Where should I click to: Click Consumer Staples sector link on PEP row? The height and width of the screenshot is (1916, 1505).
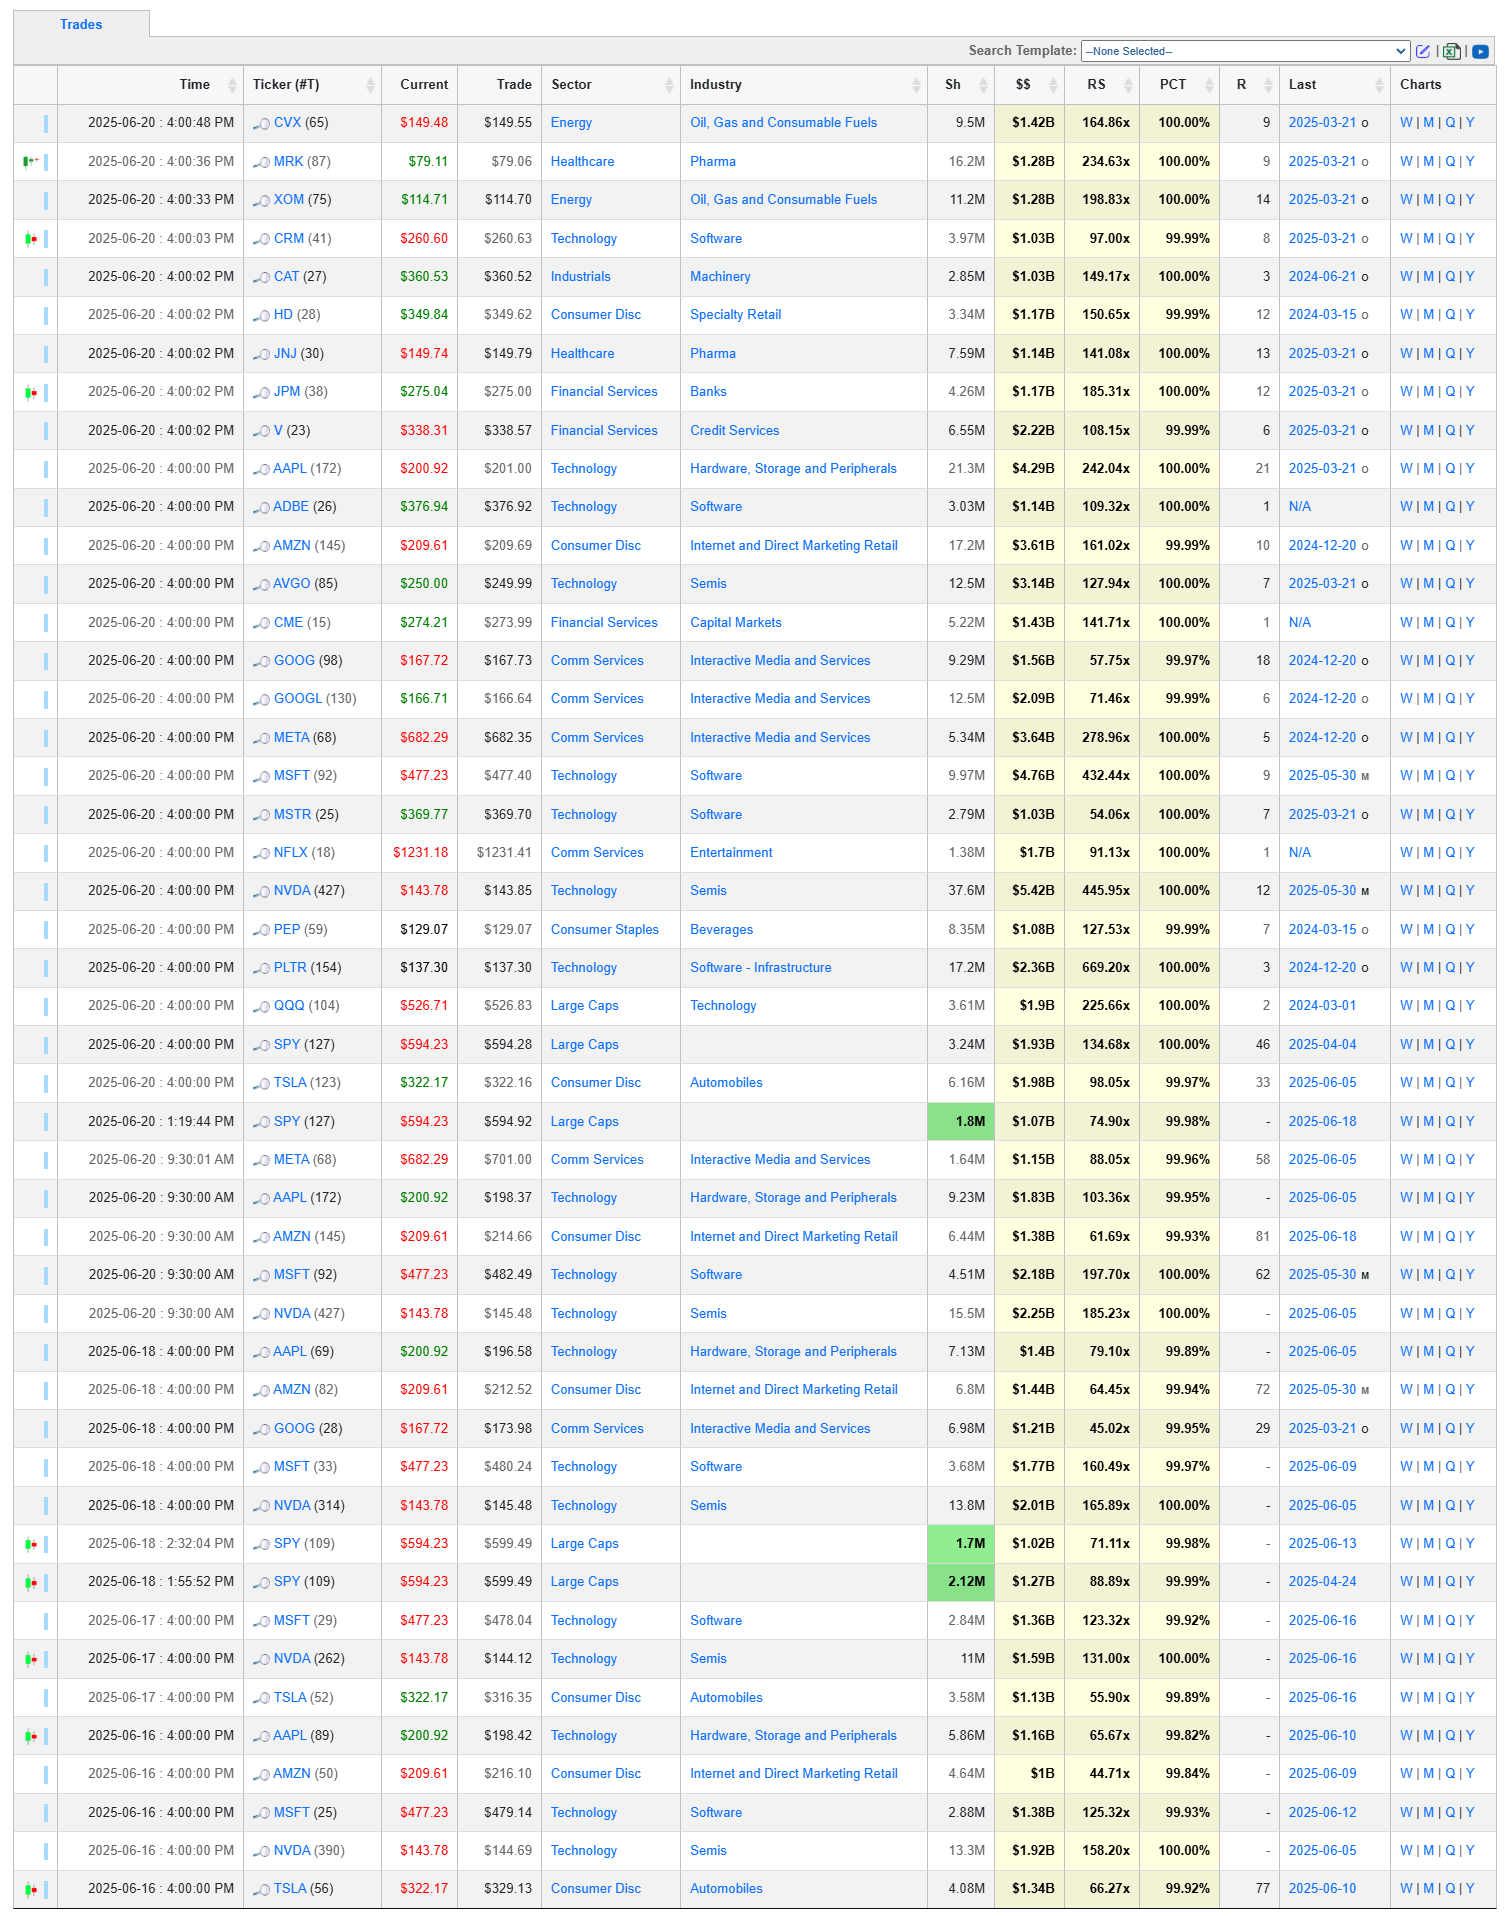point(605,930)
